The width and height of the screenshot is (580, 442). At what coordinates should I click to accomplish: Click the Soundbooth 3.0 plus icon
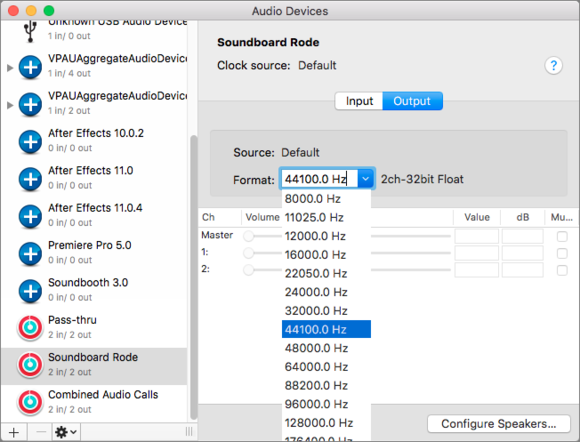coord(30,291)
